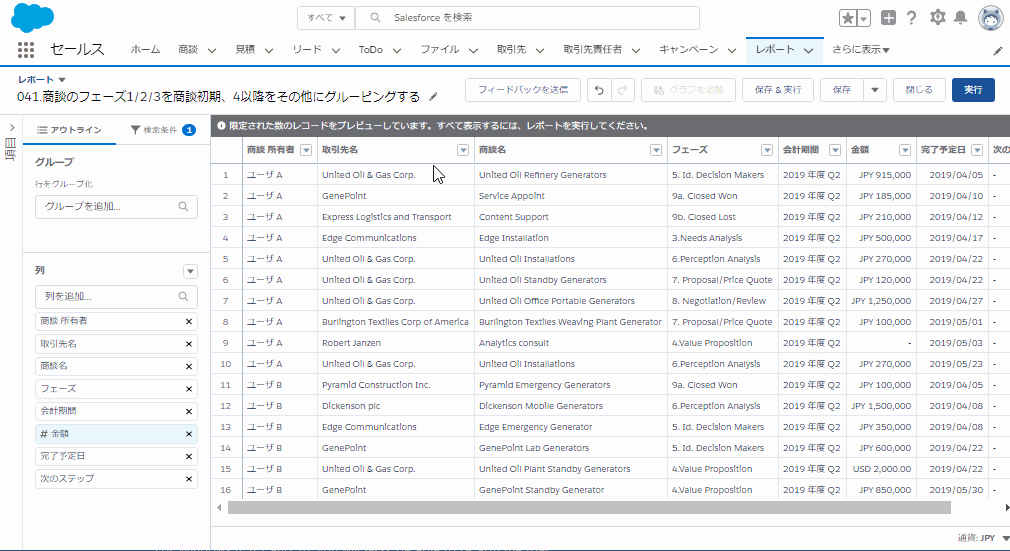Click the Salesforce cloud logo

[x=32, y=17]
